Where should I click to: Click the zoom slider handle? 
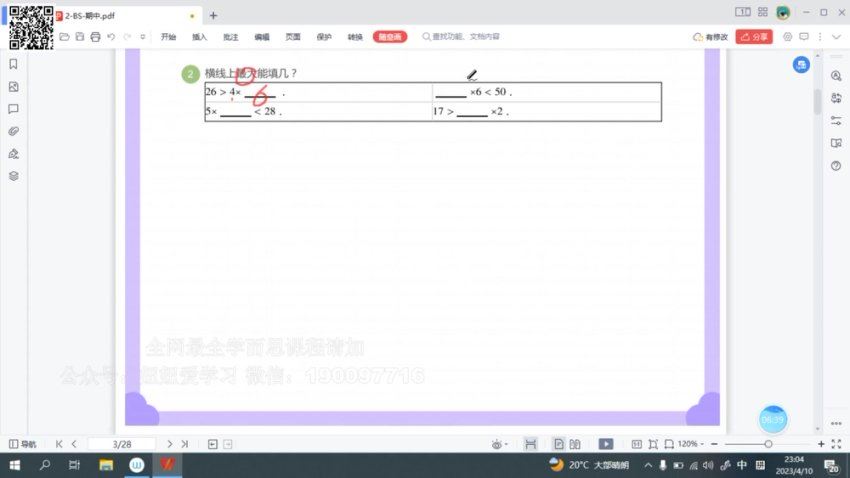[x=768, y=444]
